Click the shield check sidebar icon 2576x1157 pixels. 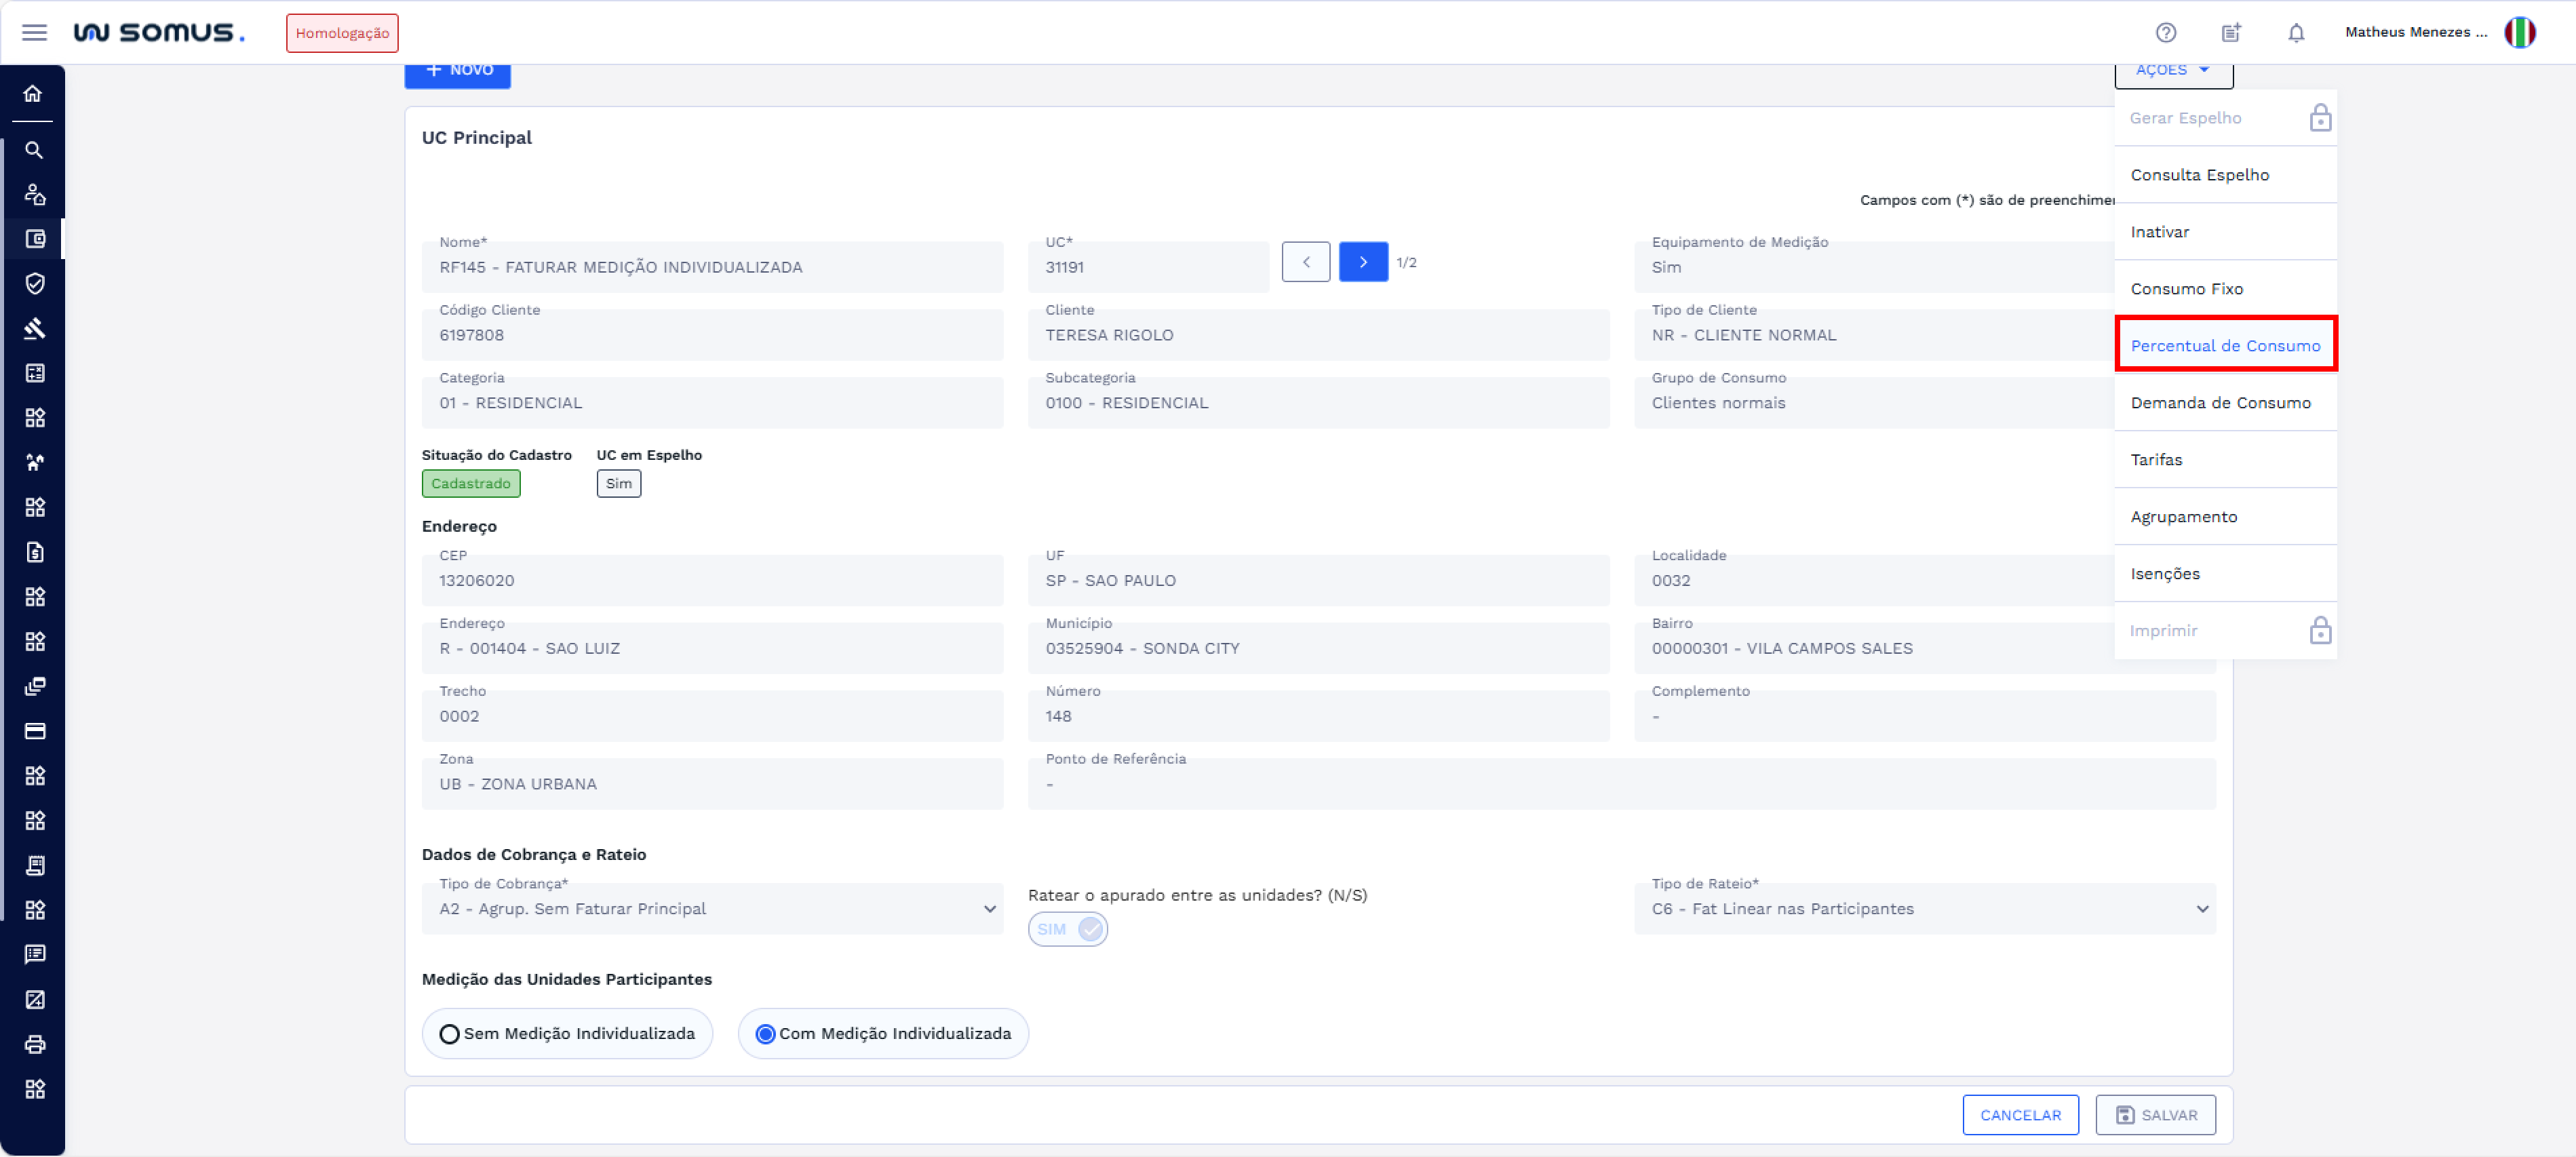(x=34, y=284)
